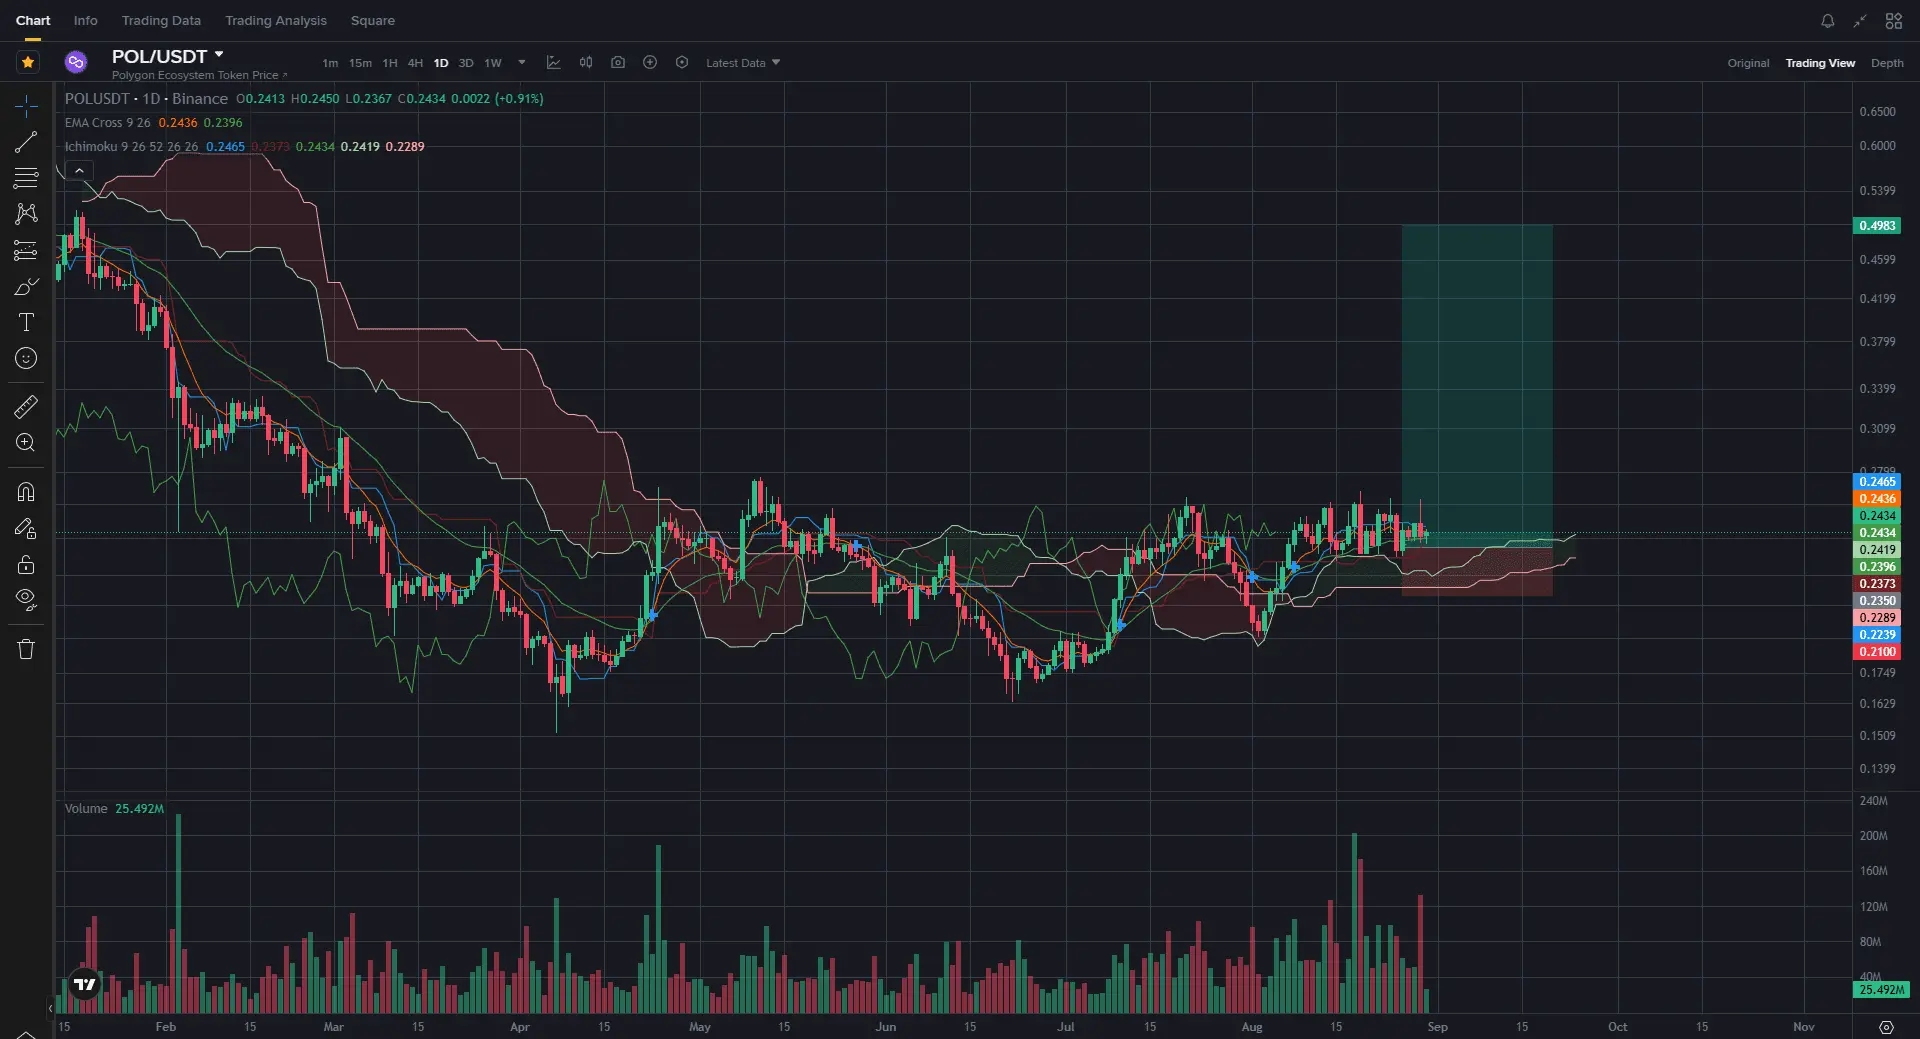Switch to the Trading View chart mode
1920x1039 pixels.
pos(1820,63)
